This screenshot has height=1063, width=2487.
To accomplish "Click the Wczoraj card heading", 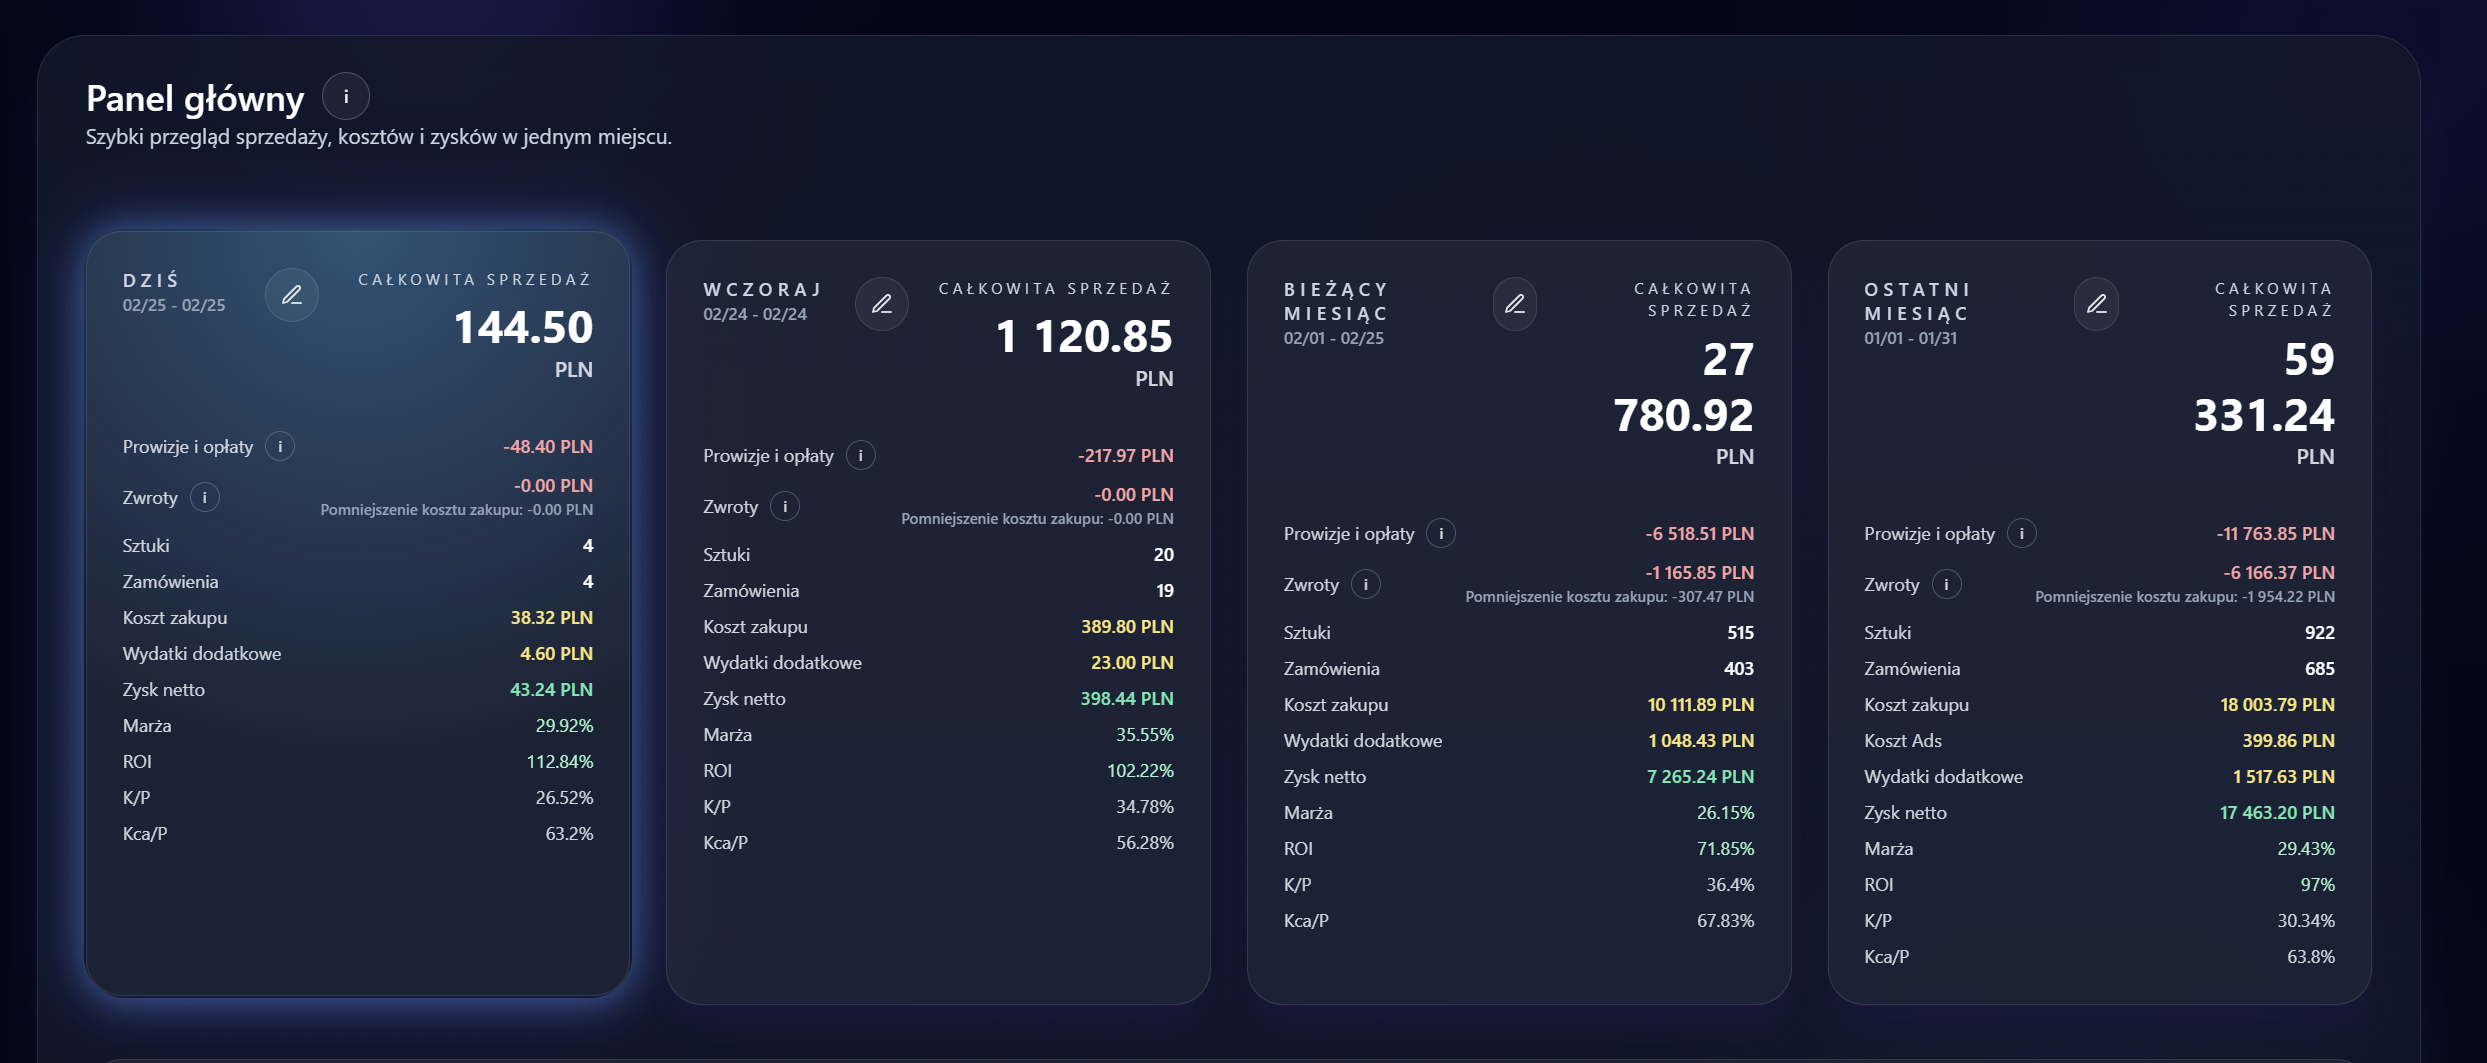I will 762,290.
